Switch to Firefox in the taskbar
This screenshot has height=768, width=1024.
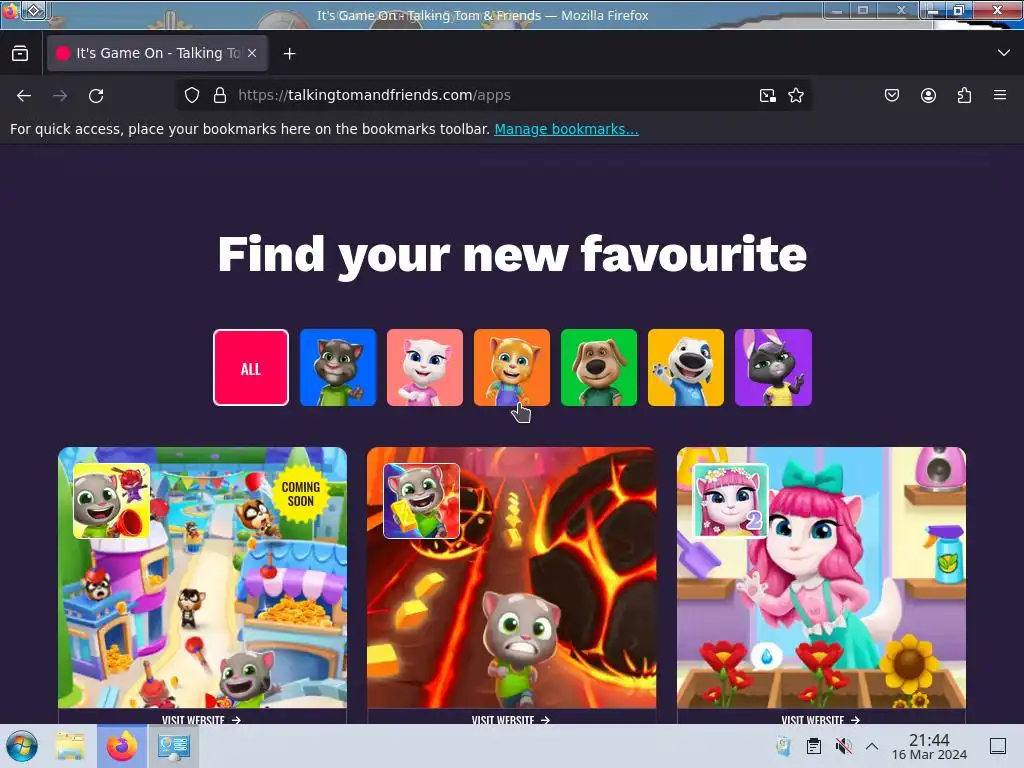[x=122, y=746]
